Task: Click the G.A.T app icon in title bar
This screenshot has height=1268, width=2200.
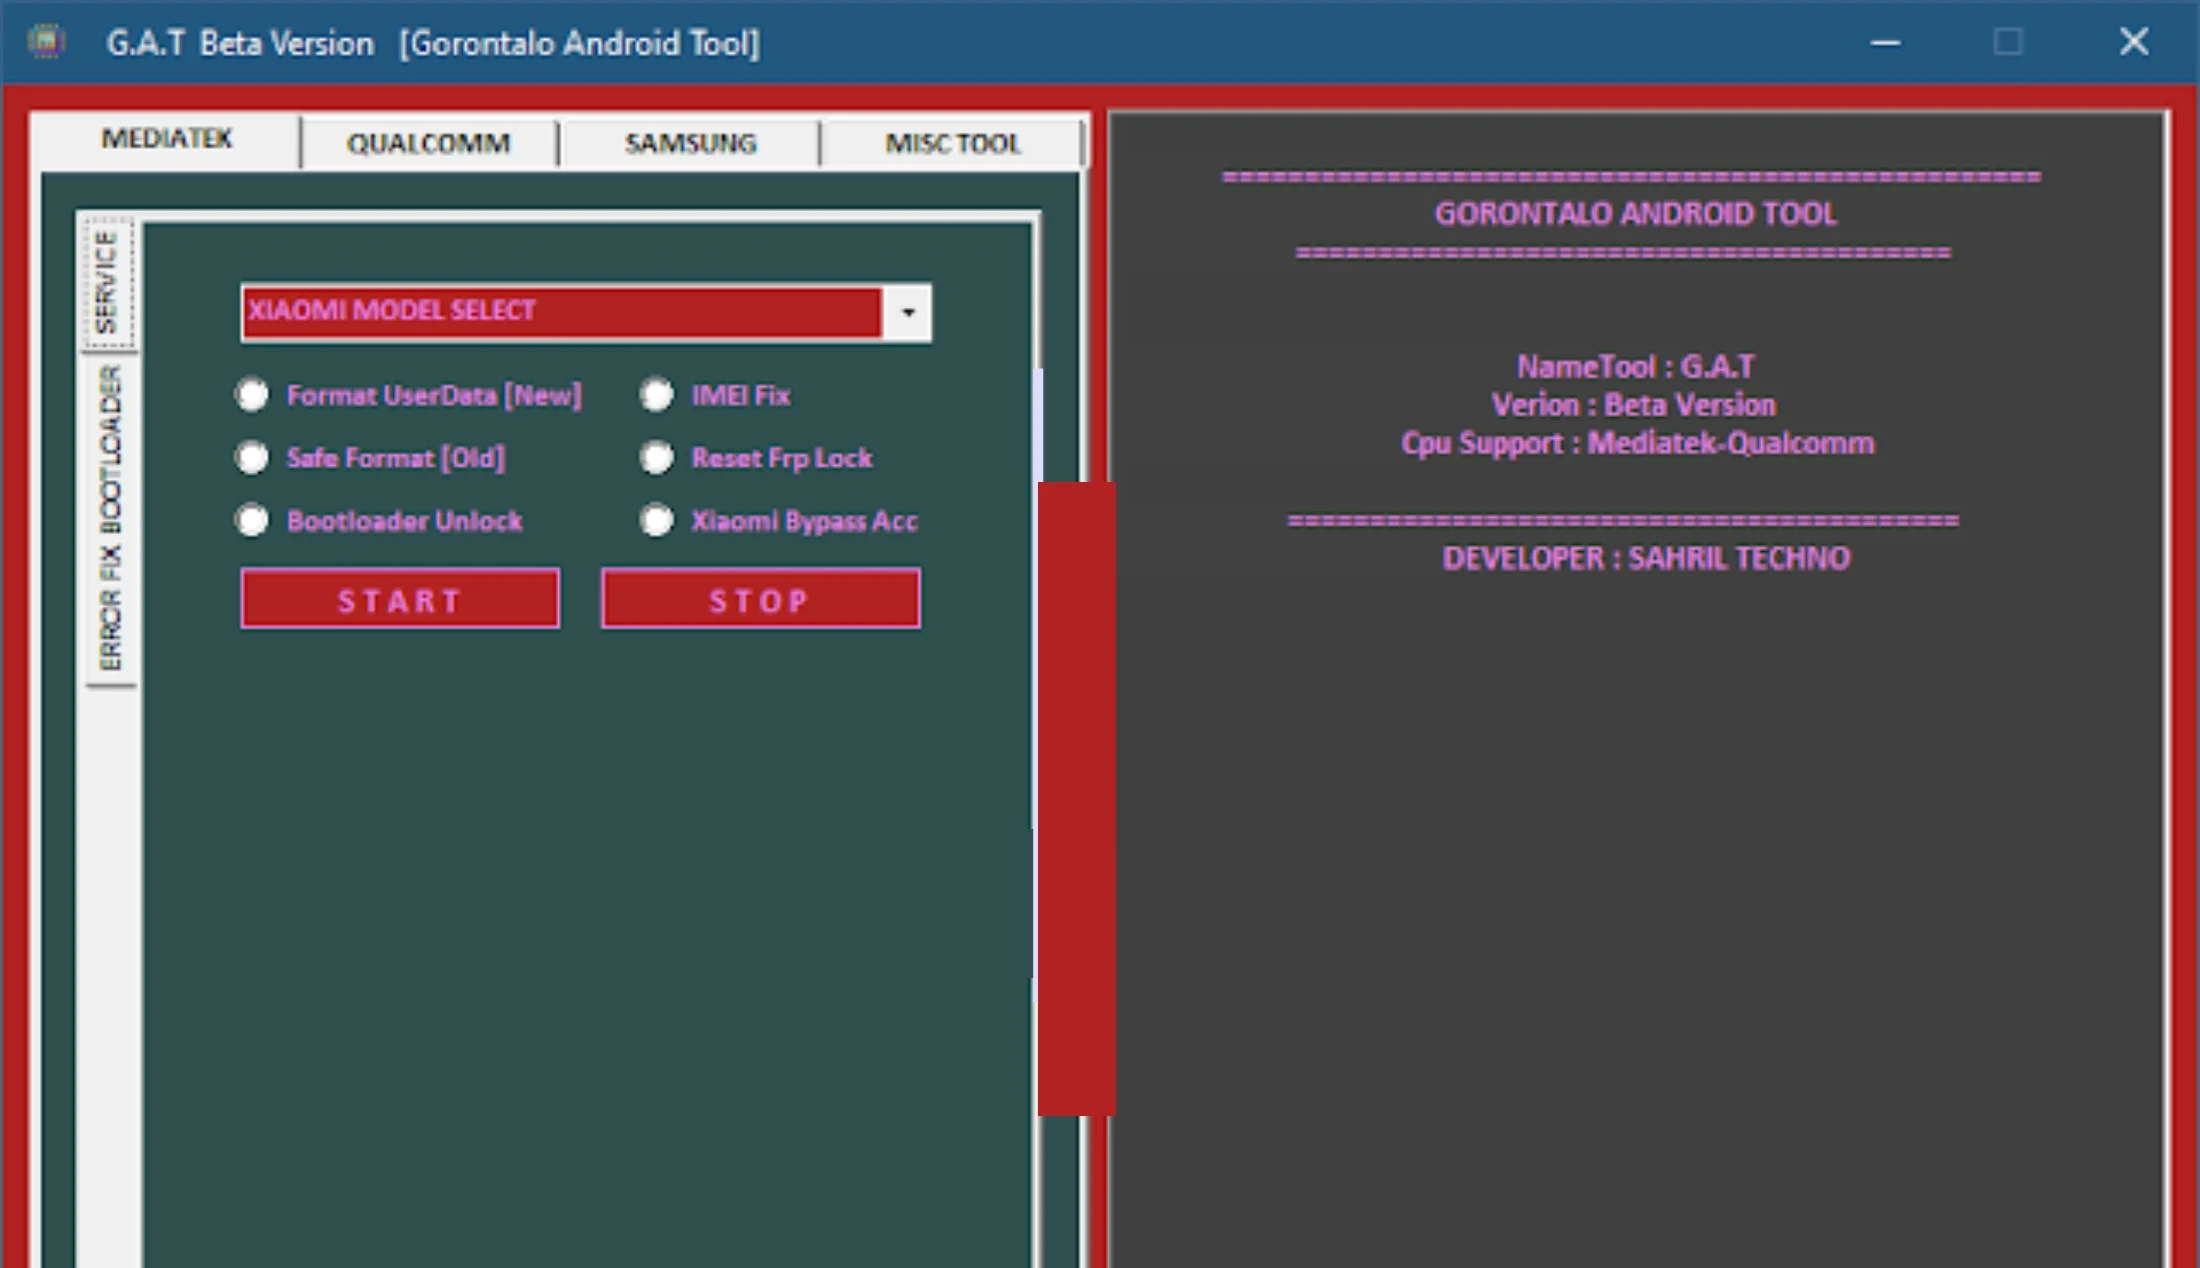Action: 46,42
